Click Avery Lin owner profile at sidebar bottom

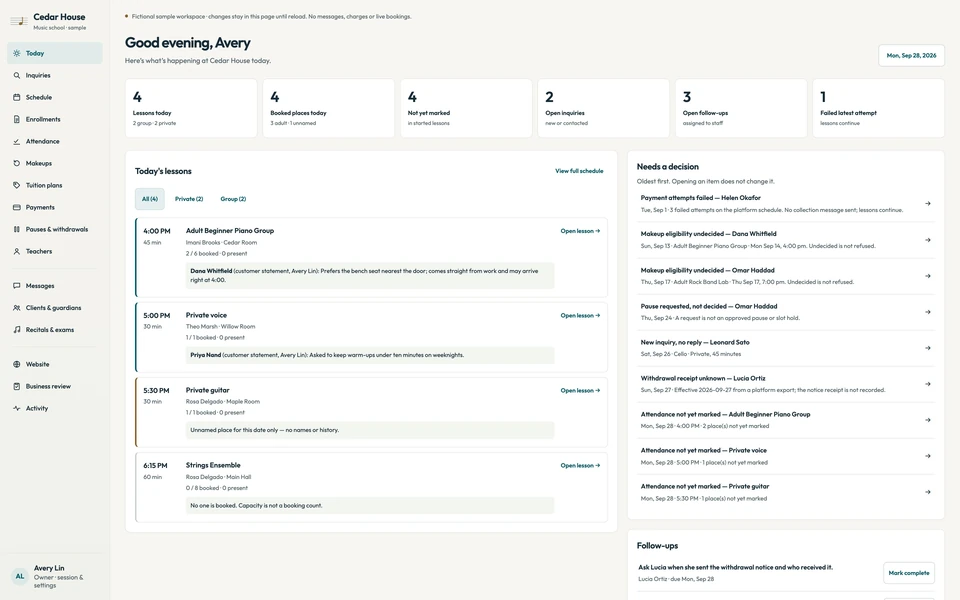[x=54, y=576]
